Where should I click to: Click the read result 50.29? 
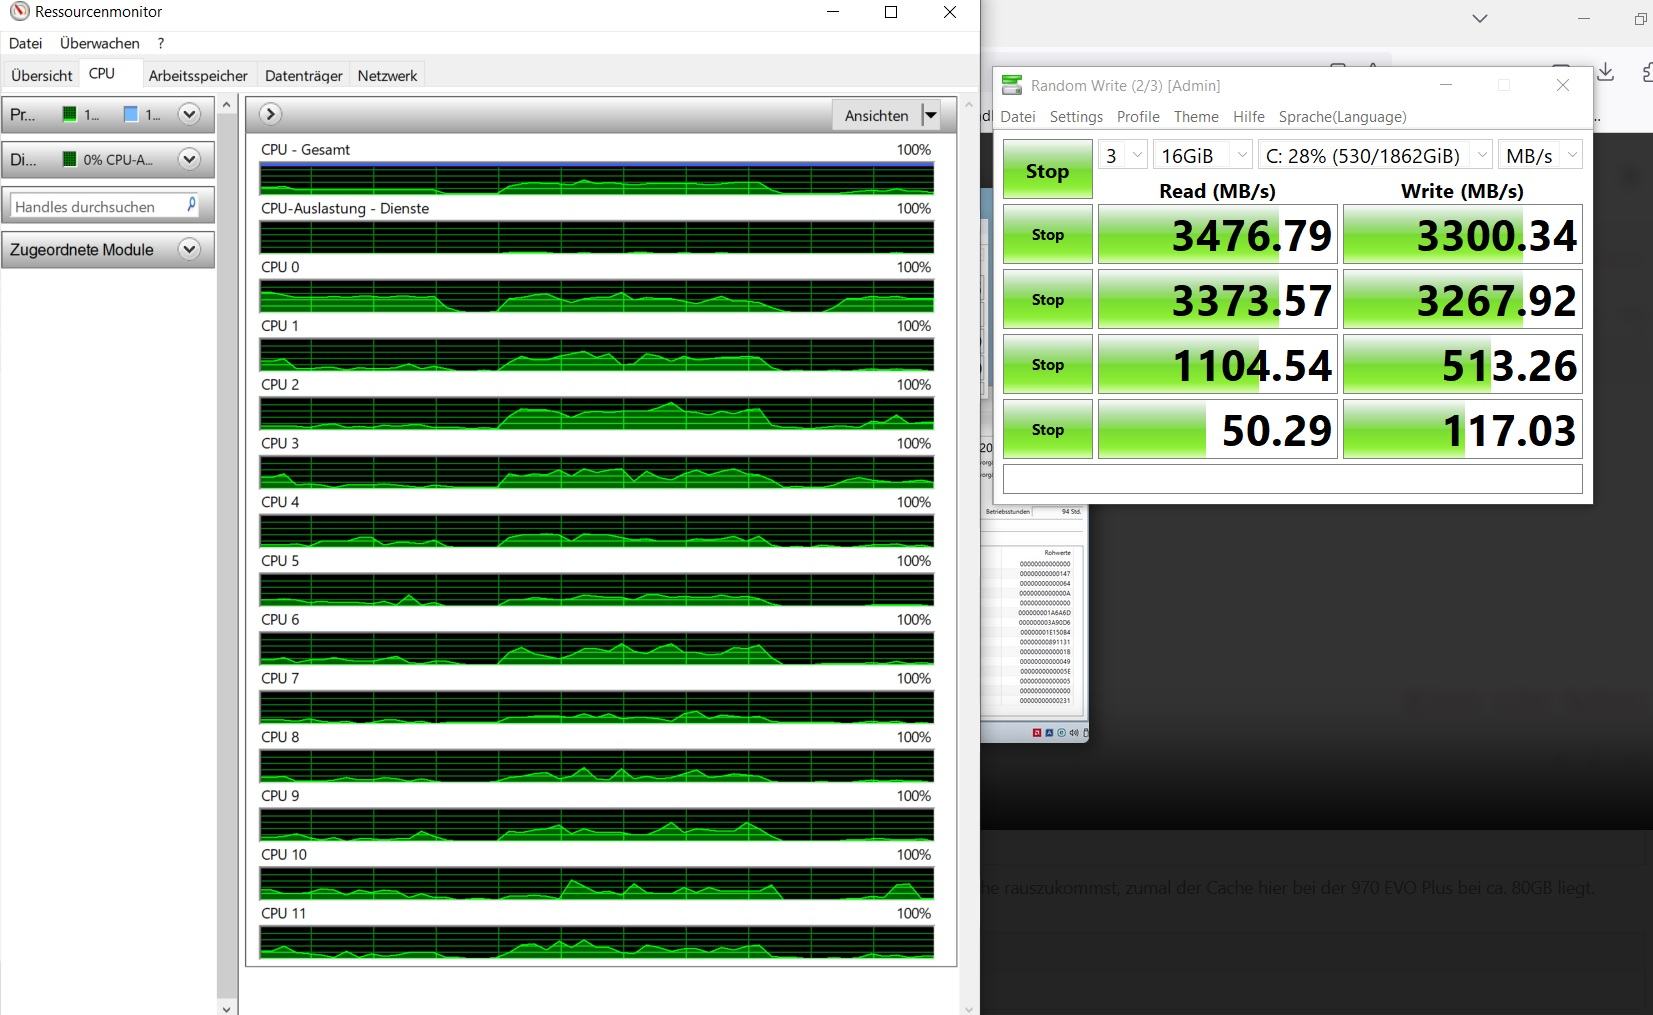tap(1217, 429)
